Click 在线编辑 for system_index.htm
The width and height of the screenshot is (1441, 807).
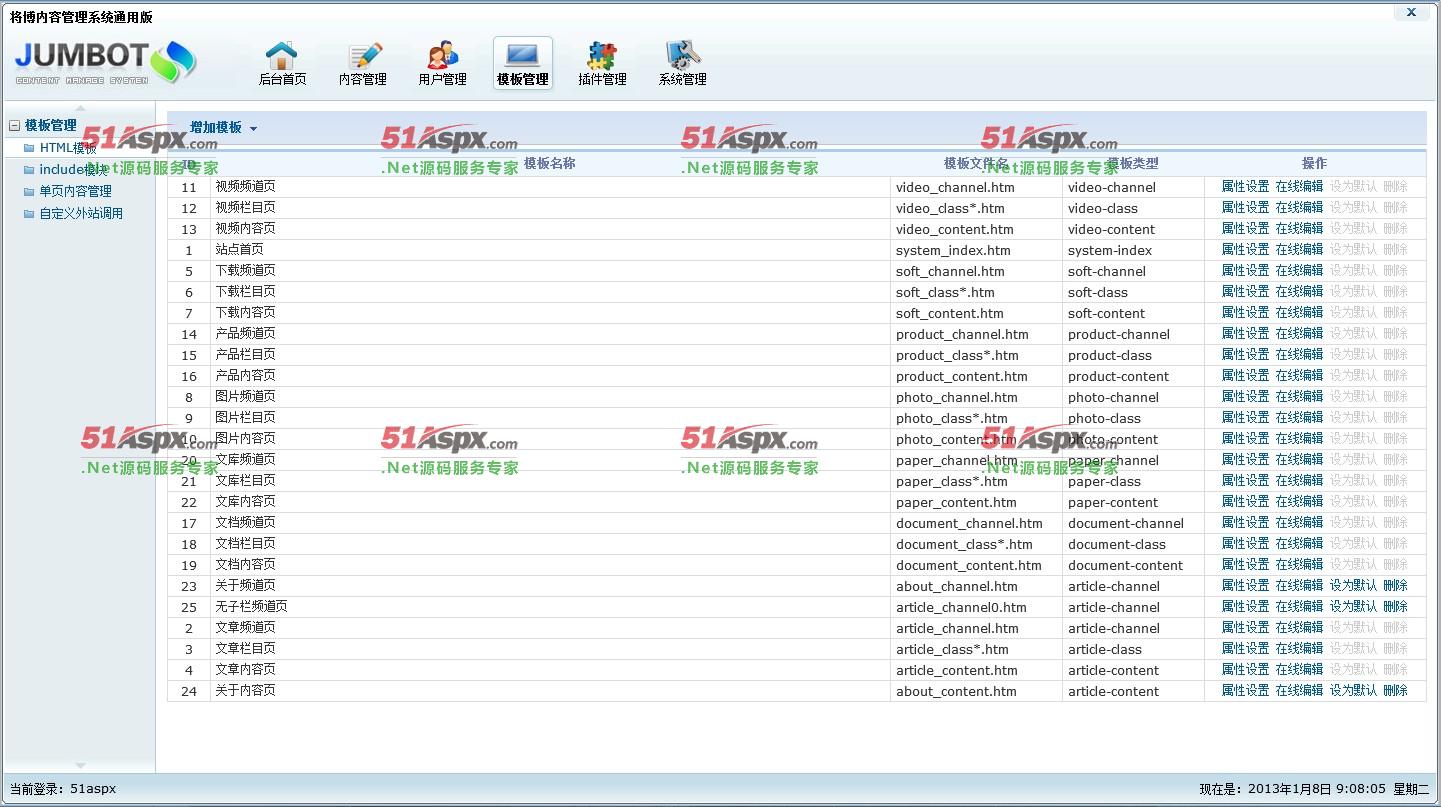(x=1299, y=250)
